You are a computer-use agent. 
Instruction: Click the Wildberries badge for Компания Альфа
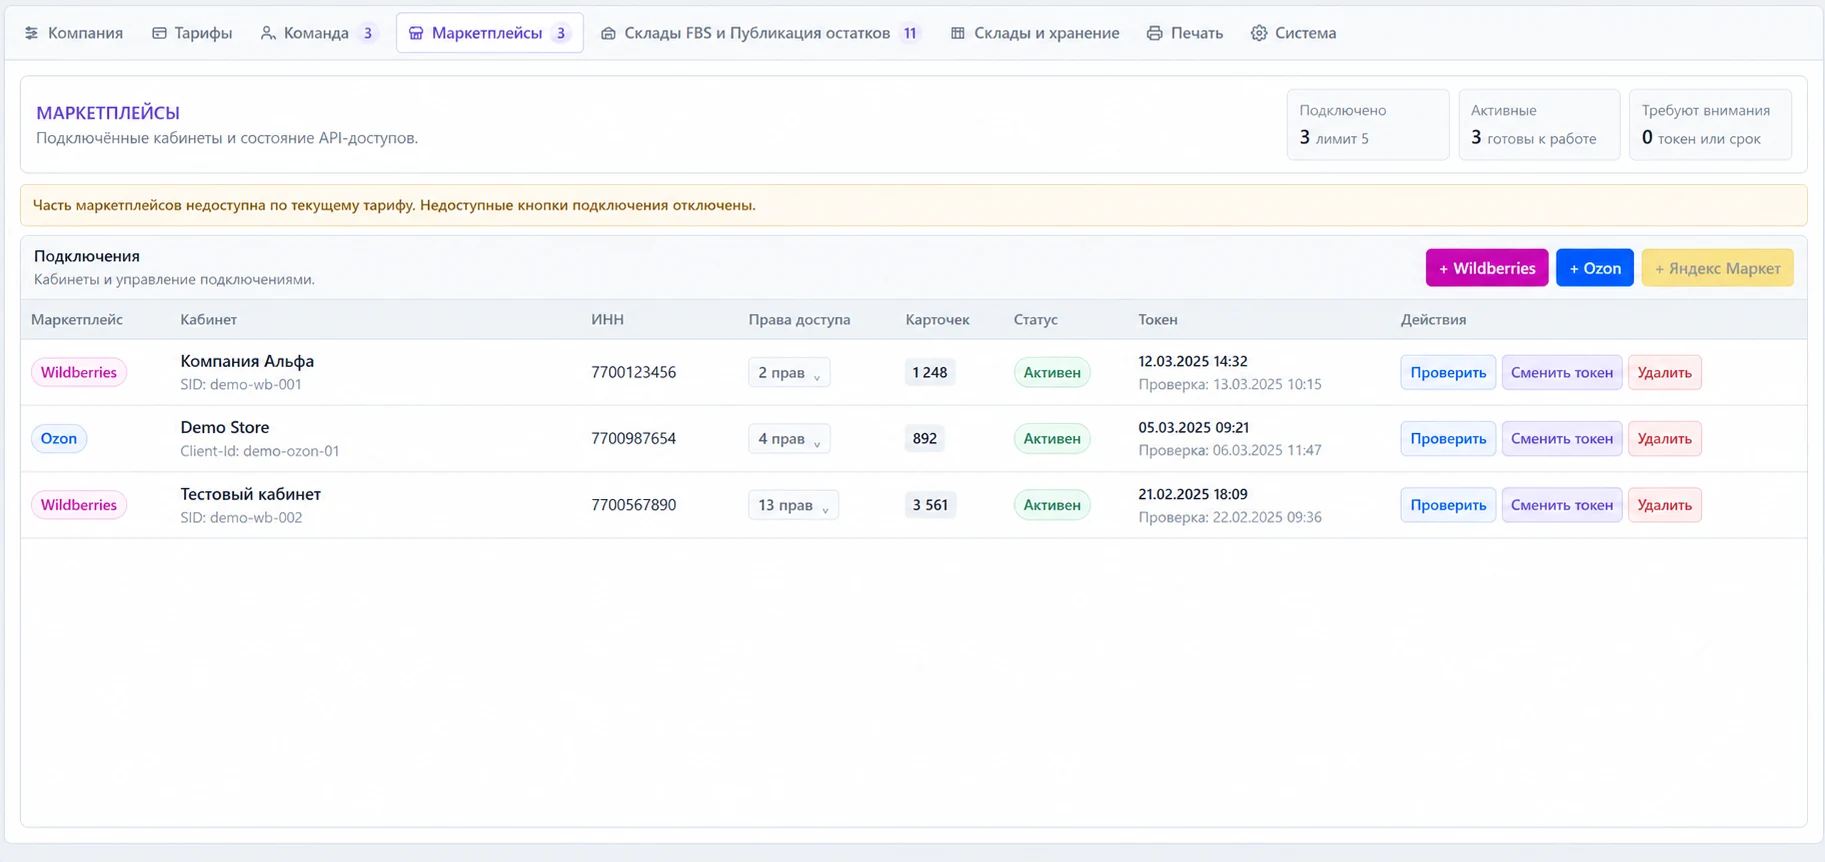point(79,372)
